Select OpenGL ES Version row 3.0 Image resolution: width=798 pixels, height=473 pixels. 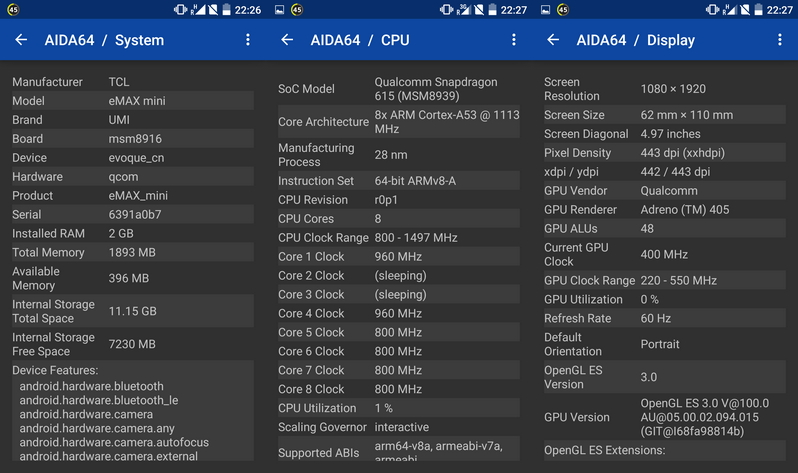point(665,377)
